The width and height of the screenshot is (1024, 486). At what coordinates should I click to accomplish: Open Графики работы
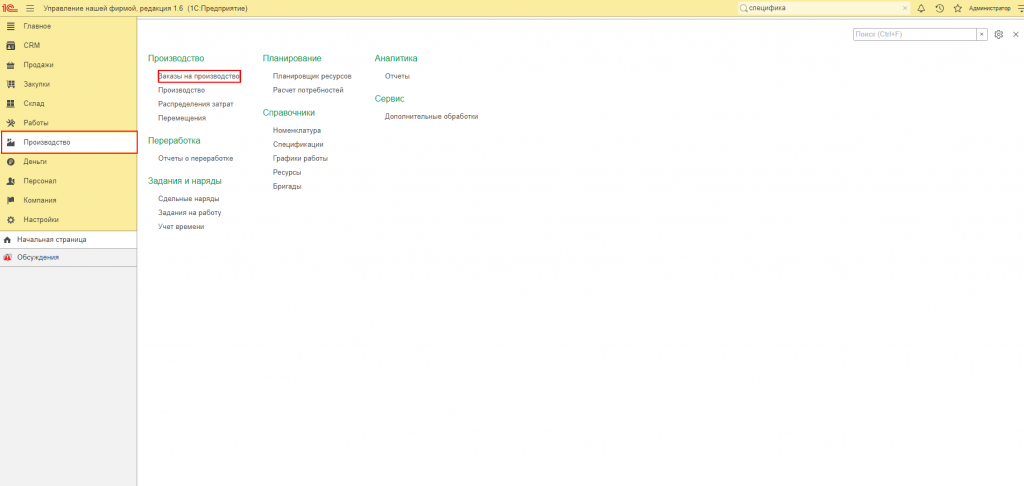tap(300, 158)
